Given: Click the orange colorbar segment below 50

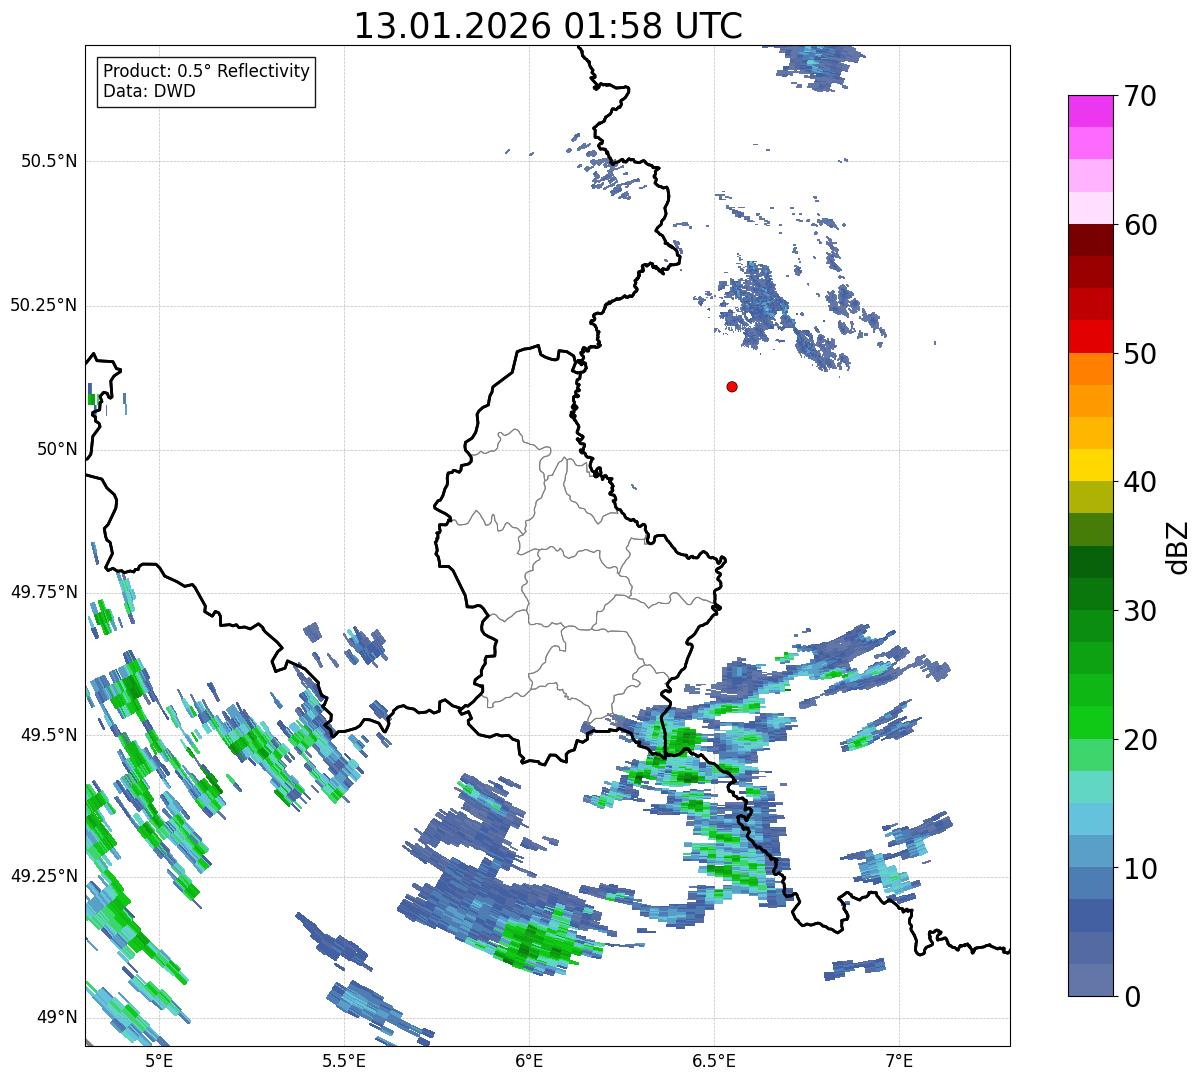Looking at the screenshot, I should click(1090, 369).
